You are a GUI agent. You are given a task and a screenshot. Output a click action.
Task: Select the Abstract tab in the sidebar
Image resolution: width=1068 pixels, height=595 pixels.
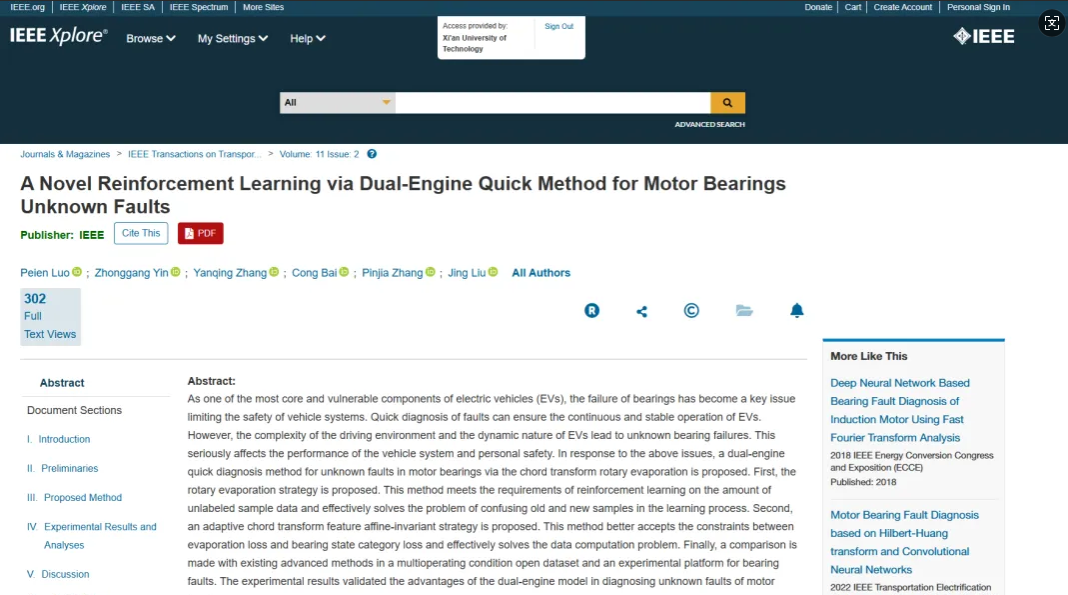(62, 383)
